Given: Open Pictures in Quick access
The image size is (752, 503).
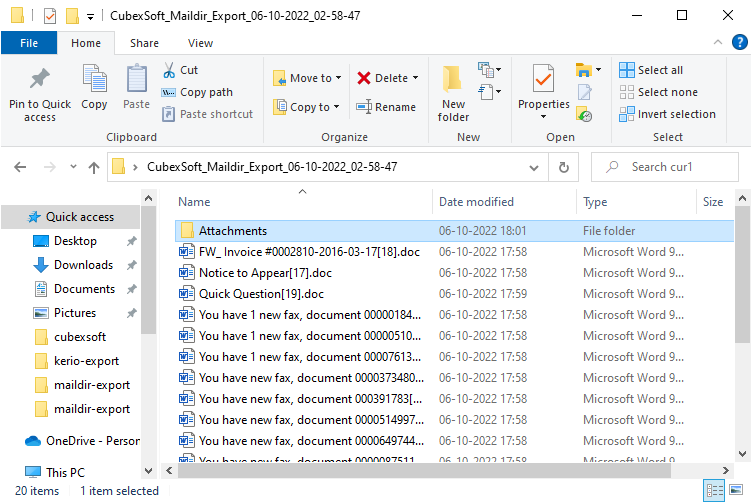Looking at the screenshot, I should coord(75,313).
